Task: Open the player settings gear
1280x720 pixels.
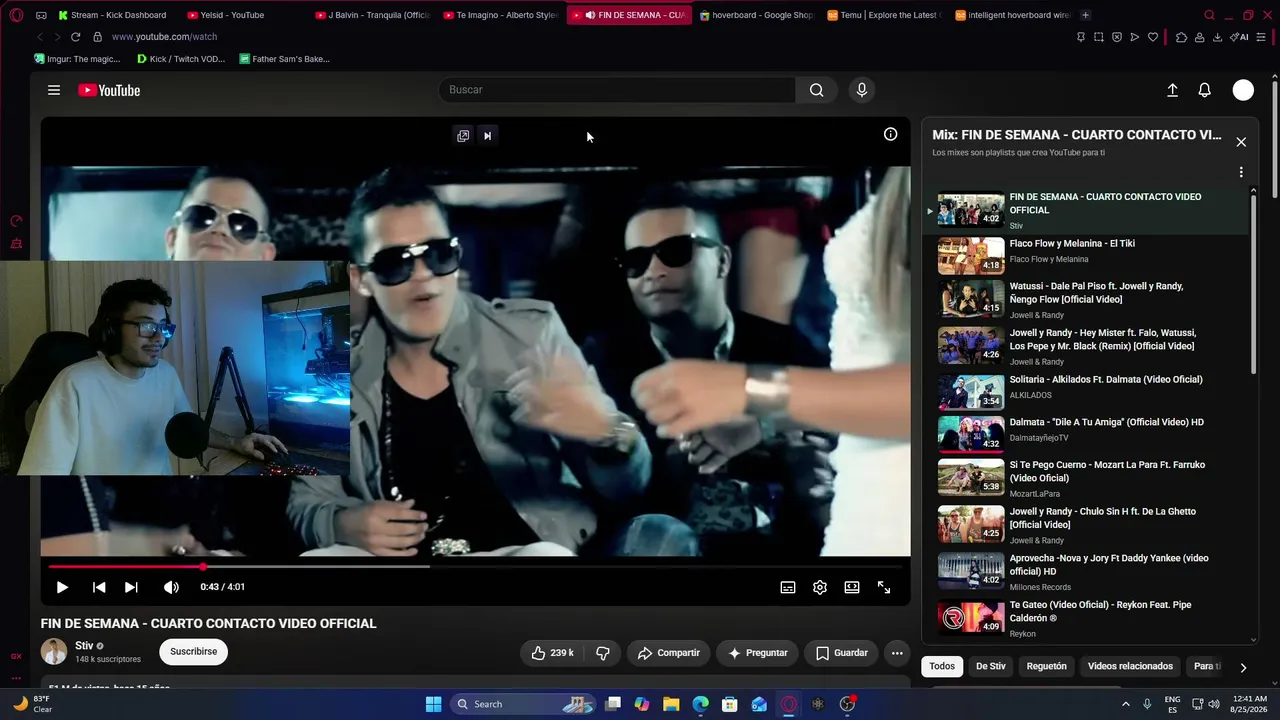Action: (x=820, y=587)
